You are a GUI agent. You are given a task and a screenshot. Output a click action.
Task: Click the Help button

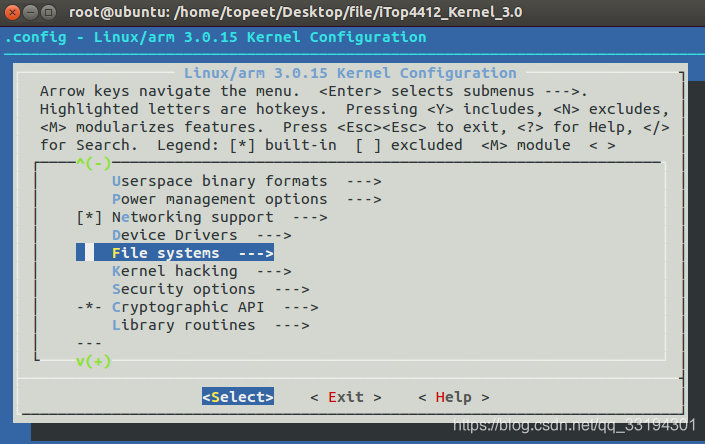click(x=454, y=397)
